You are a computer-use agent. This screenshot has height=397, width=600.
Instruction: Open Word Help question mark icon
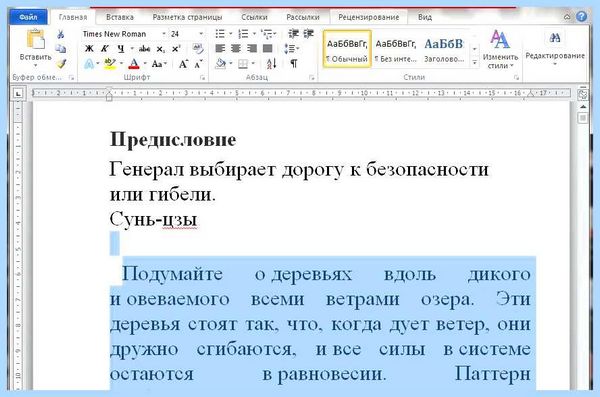[x=582, y=16]
